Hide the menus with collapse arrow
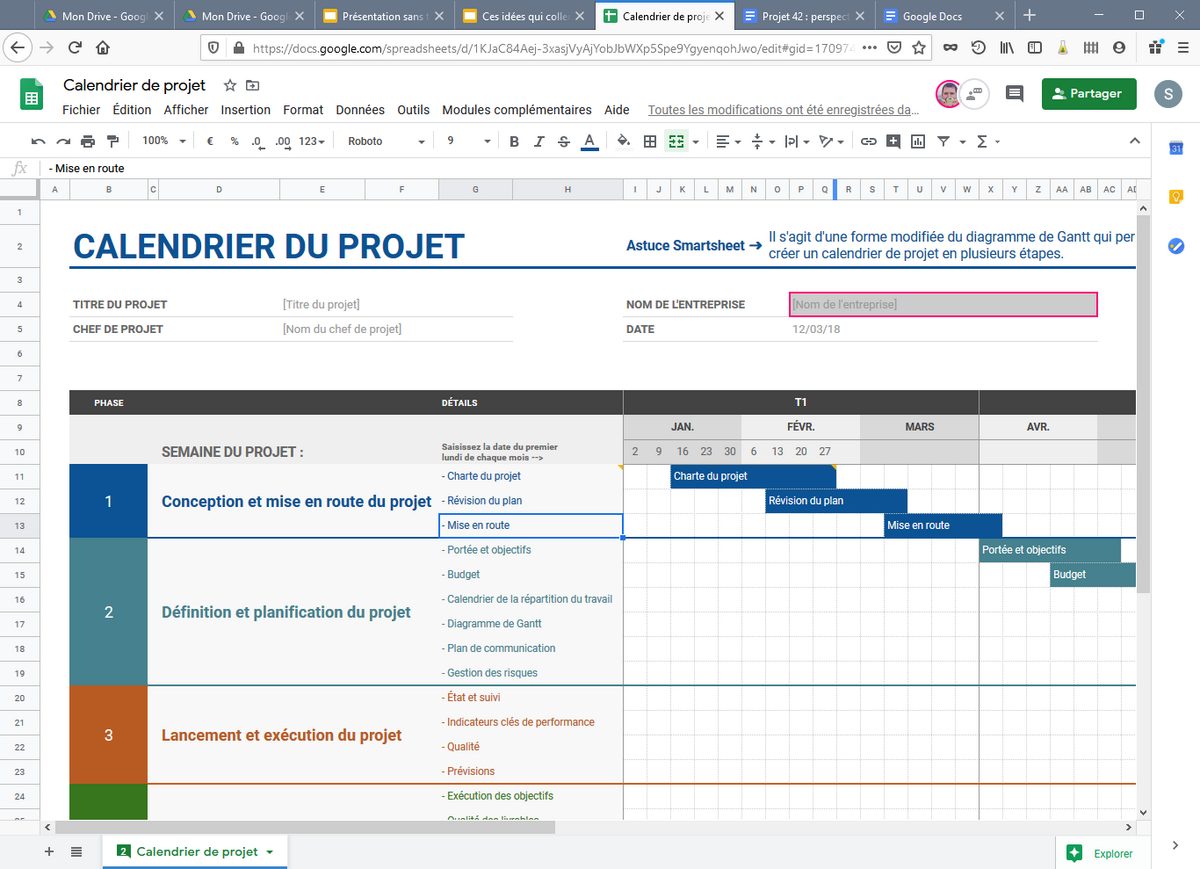The height and width of the screenshot is (869, 1200). 1134,141
